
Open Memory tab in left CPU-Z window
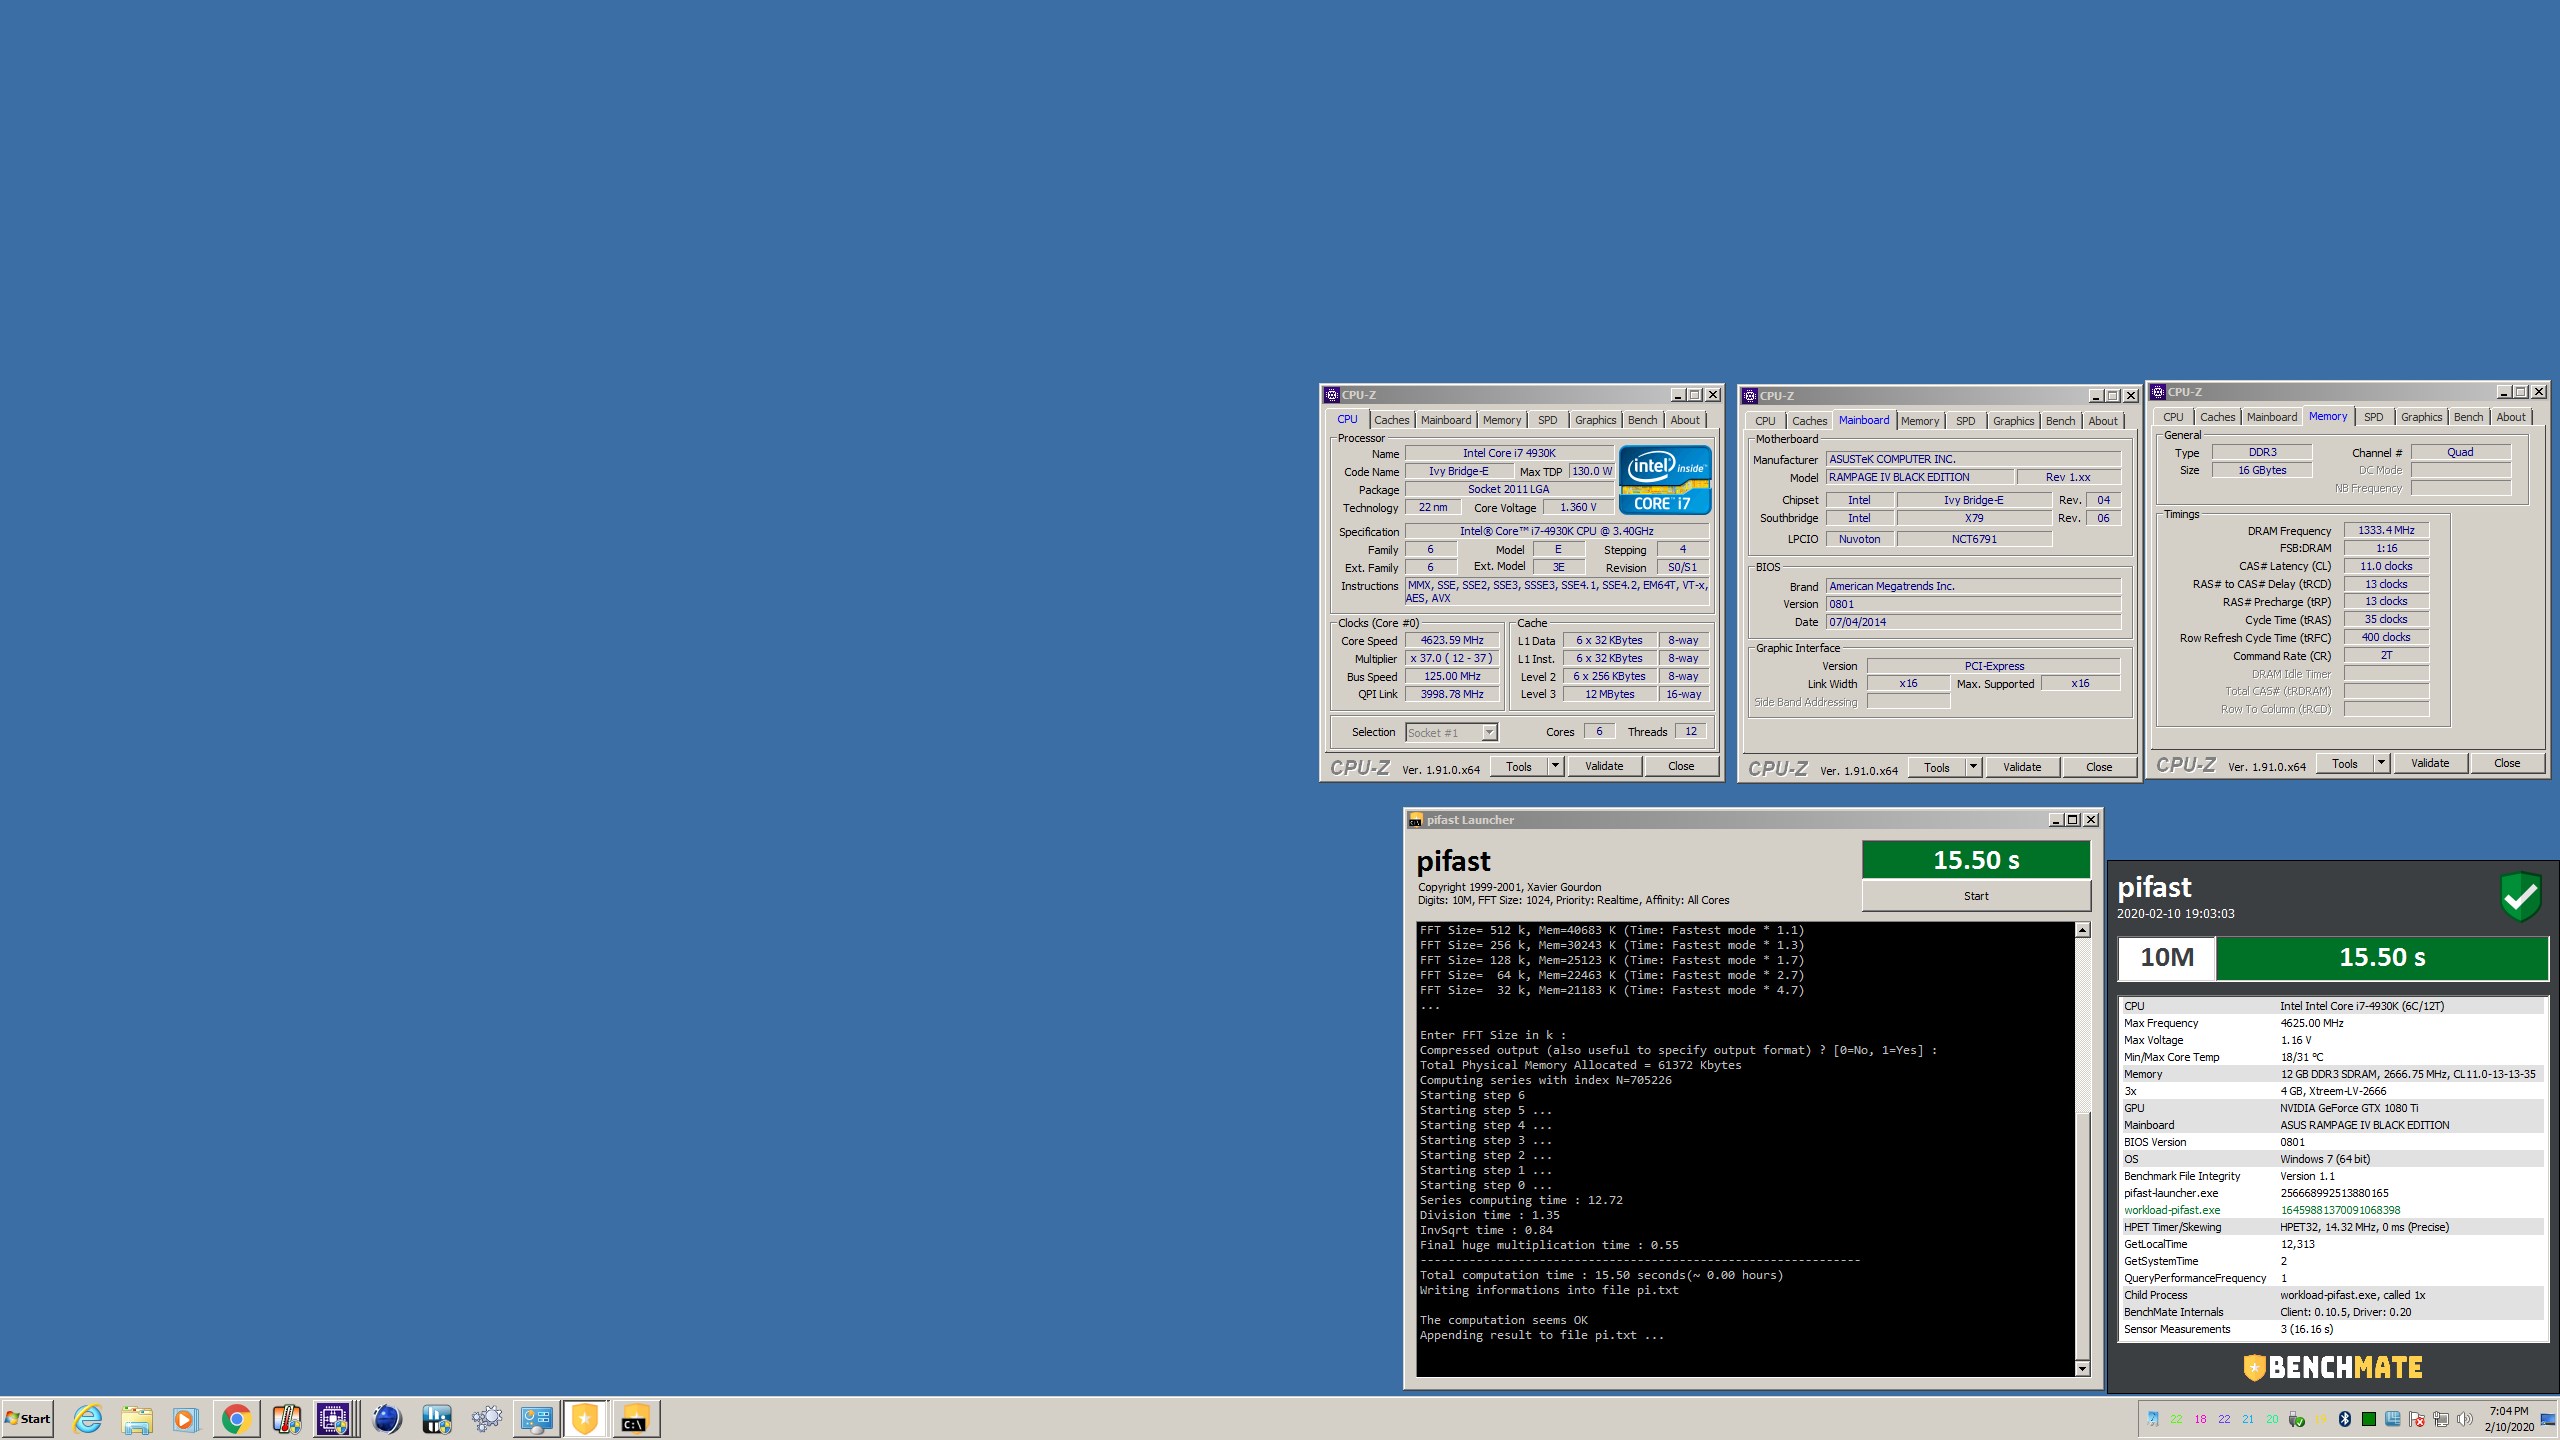tap(1501, 420)
